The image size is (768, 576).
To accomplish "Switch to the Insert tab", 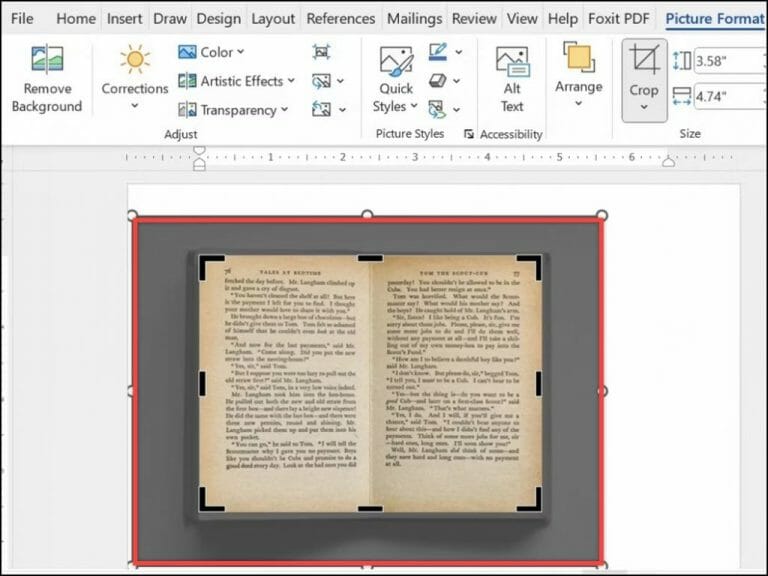I will point(124,19).
